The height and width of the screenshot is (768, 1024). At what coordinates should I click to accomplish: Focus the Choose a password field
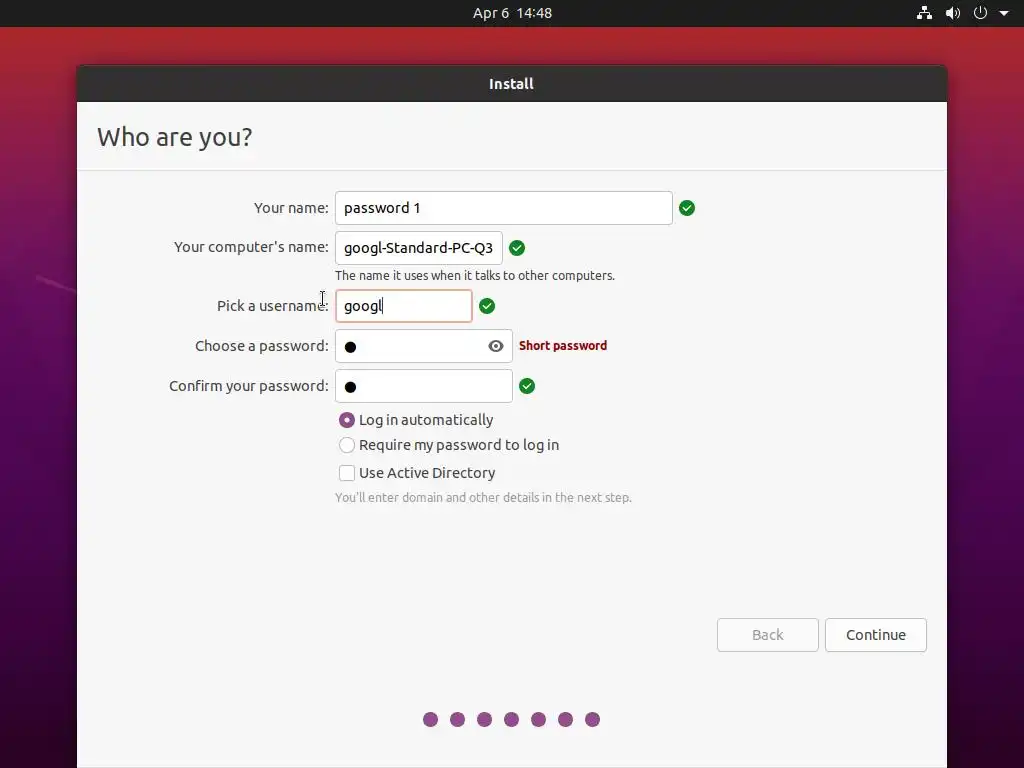pos(424,346)
